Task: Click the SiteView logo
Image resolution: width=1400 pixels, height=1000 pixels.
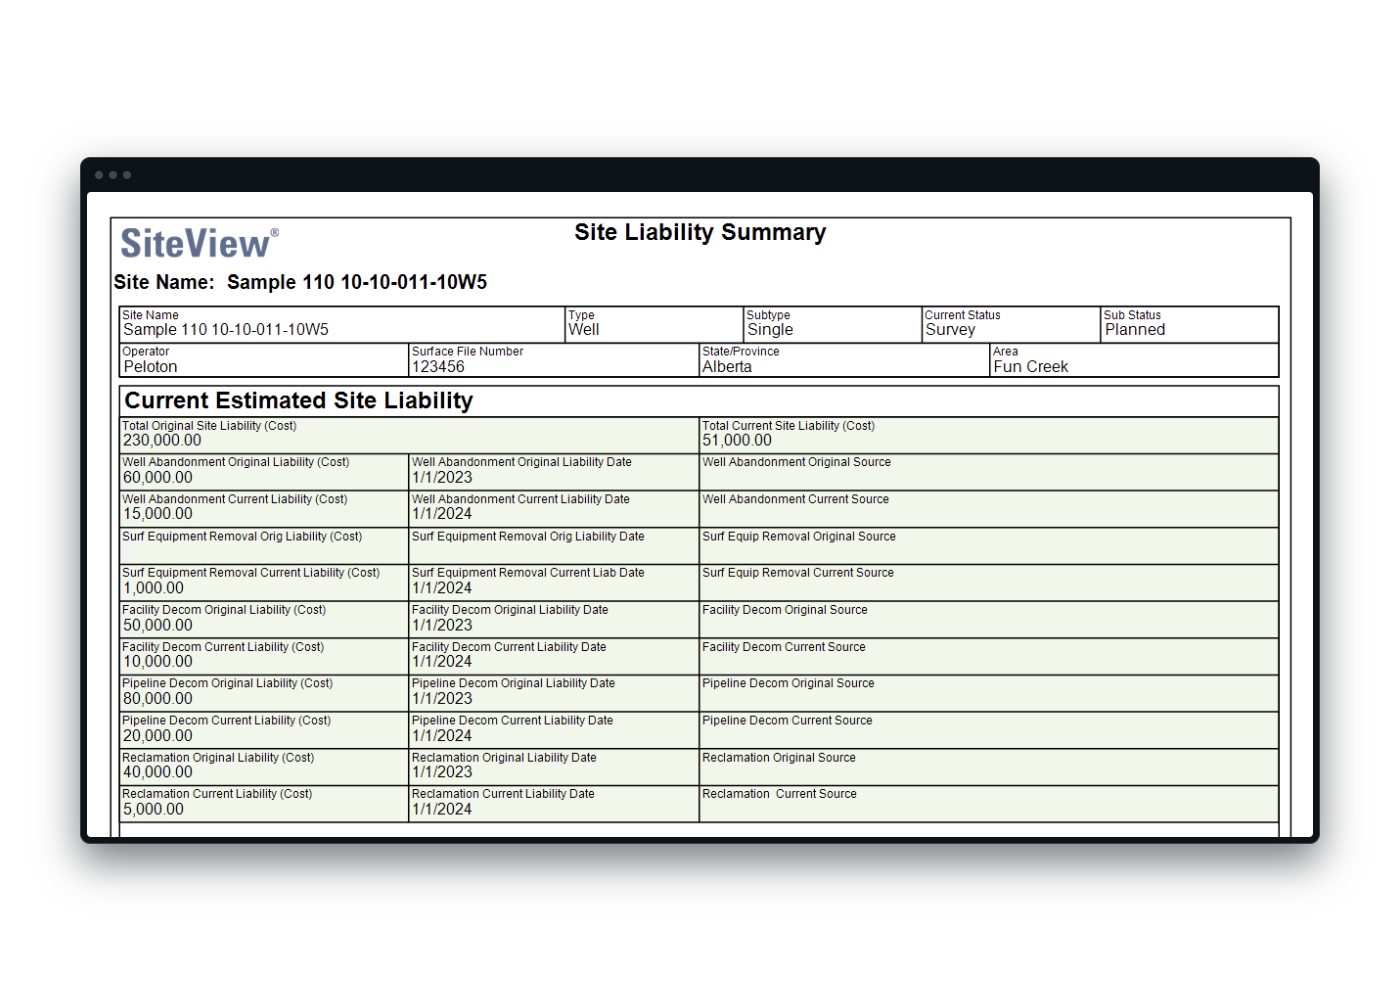Action: click(199, 244)
